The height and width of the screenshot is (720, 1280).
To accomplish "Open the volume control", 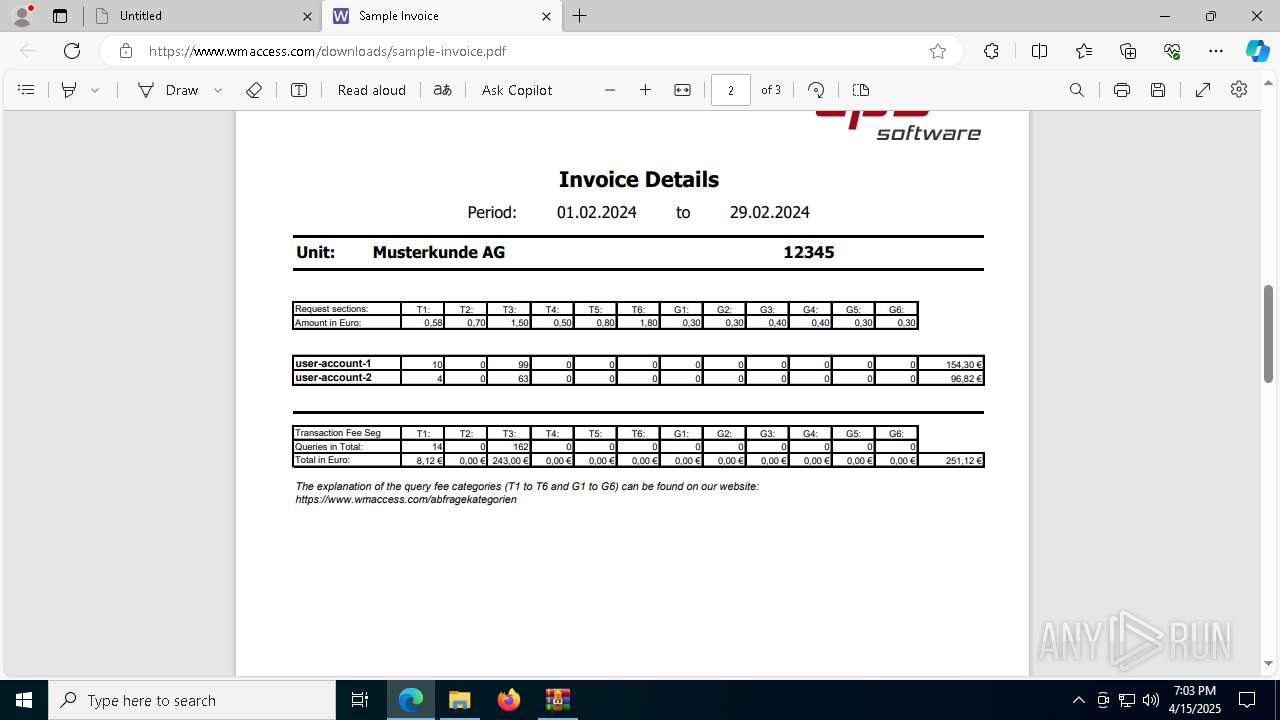I will click(1151, 700).
